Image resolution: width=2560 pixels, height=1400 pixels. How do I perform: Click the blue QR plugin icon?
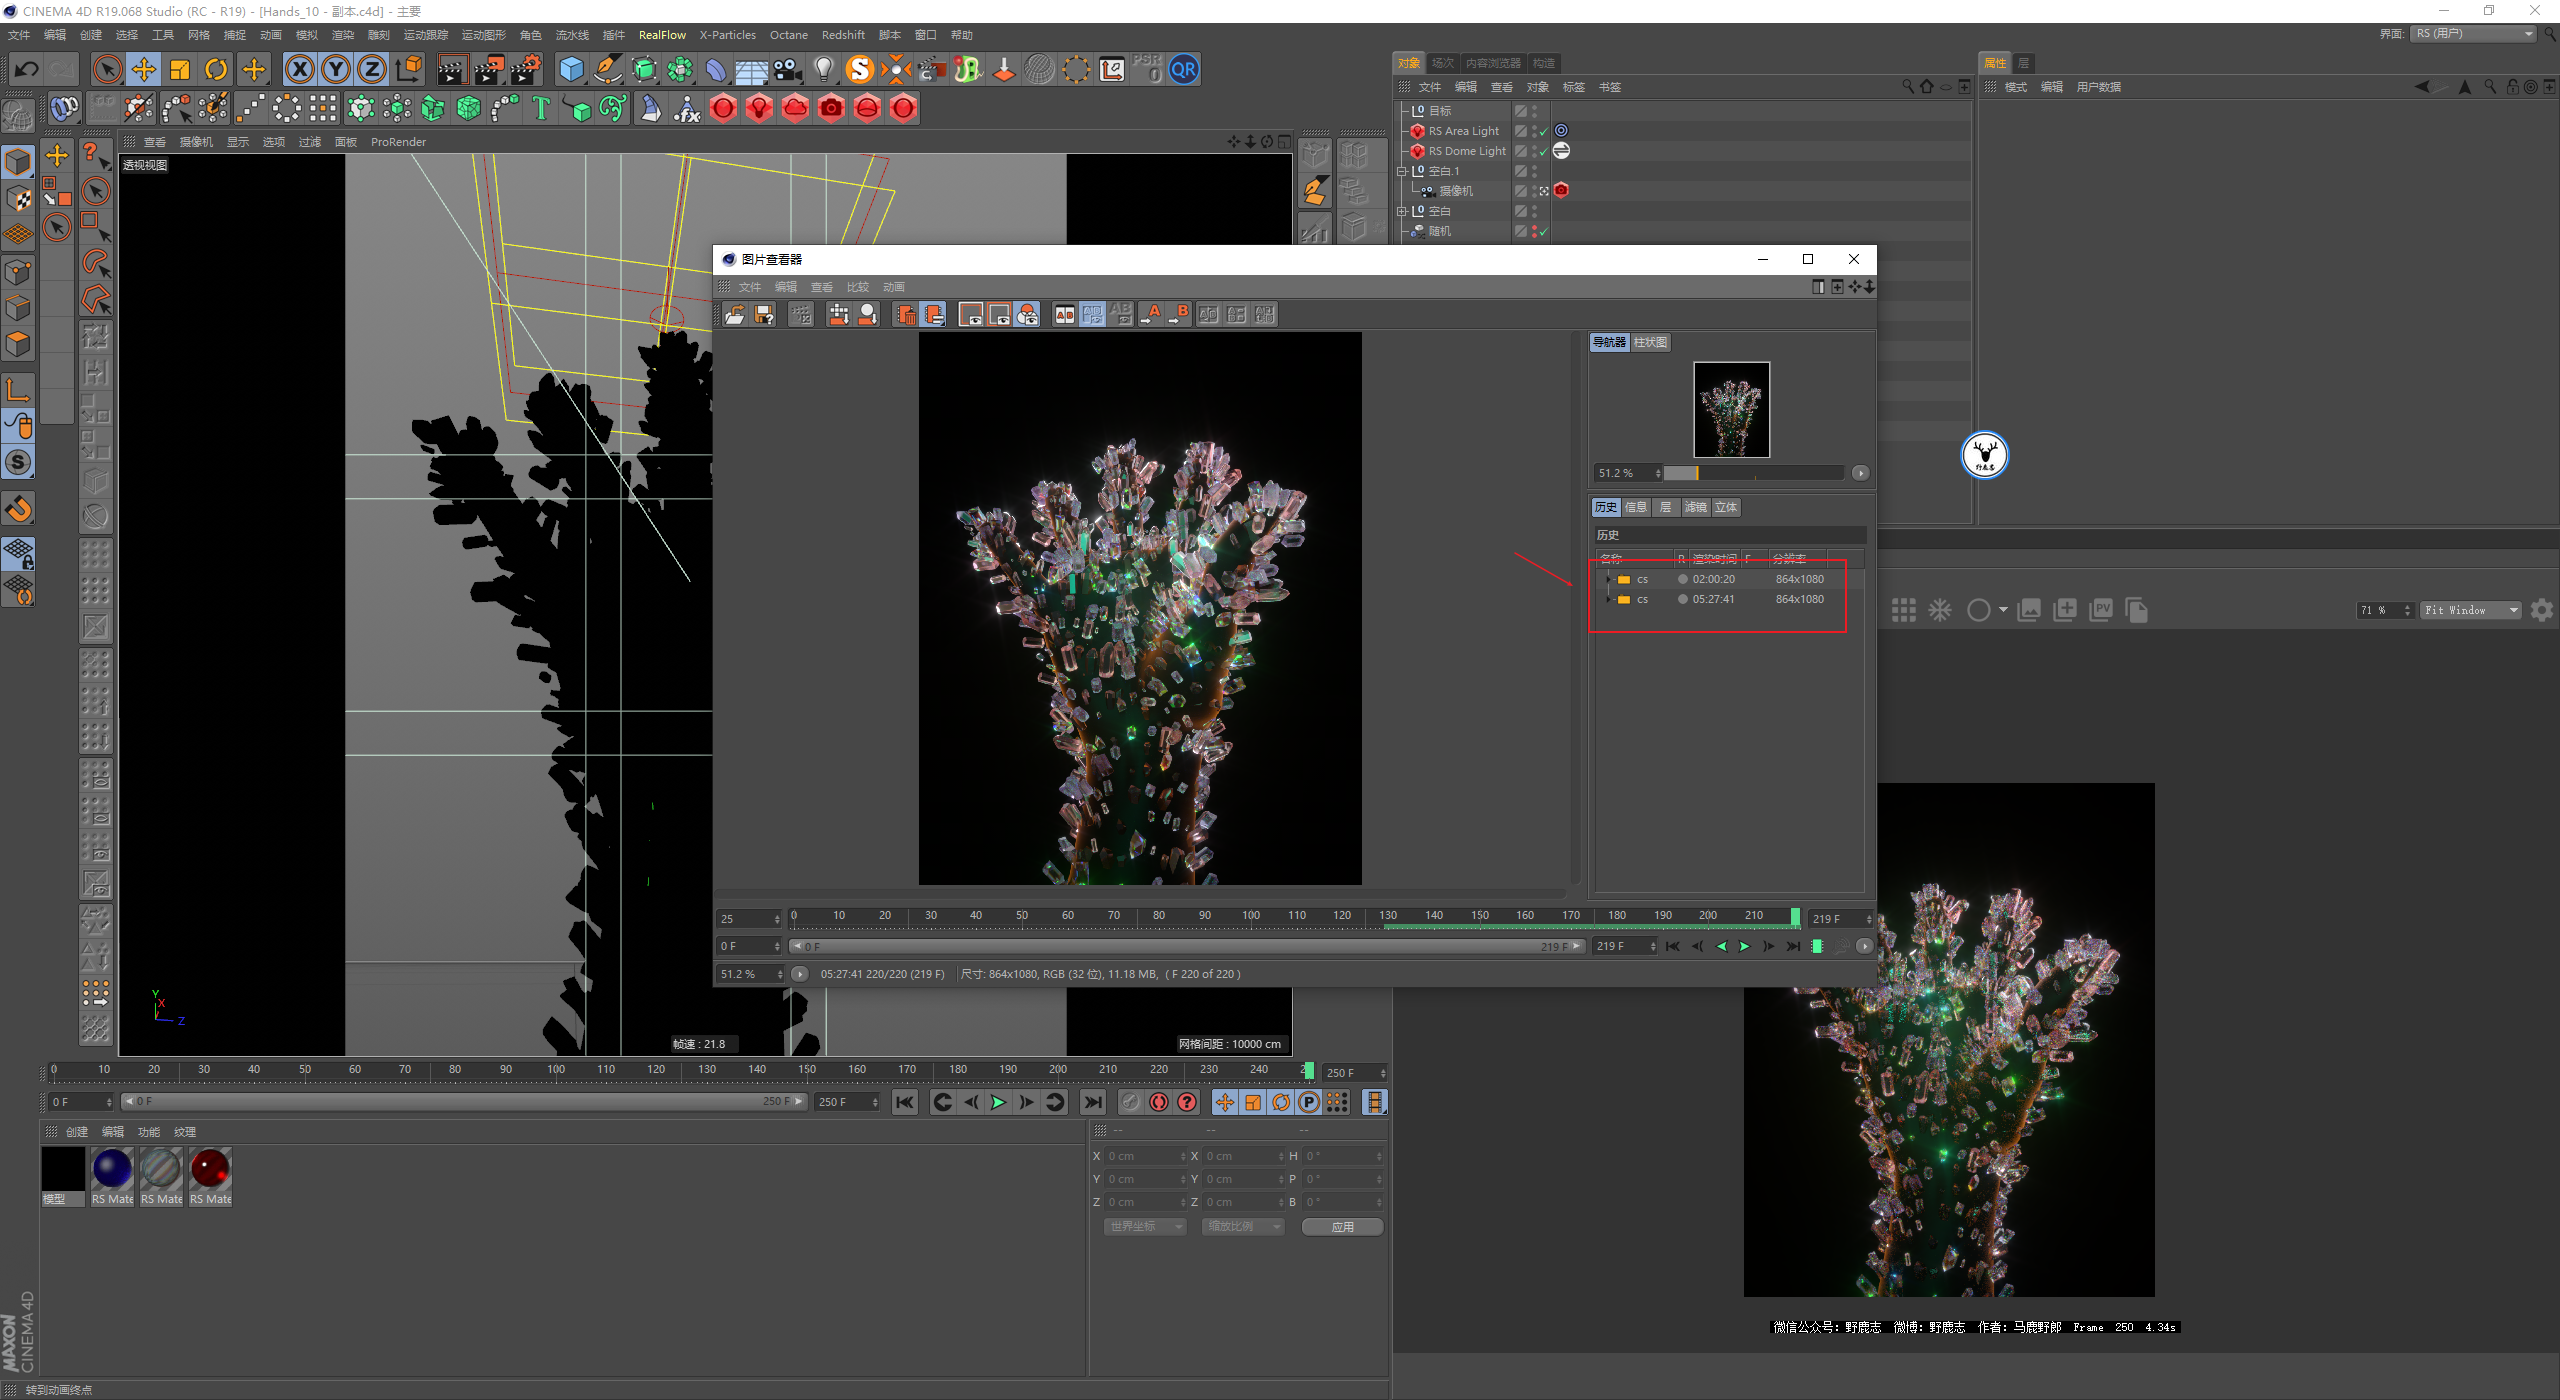tap(1183, 69)
